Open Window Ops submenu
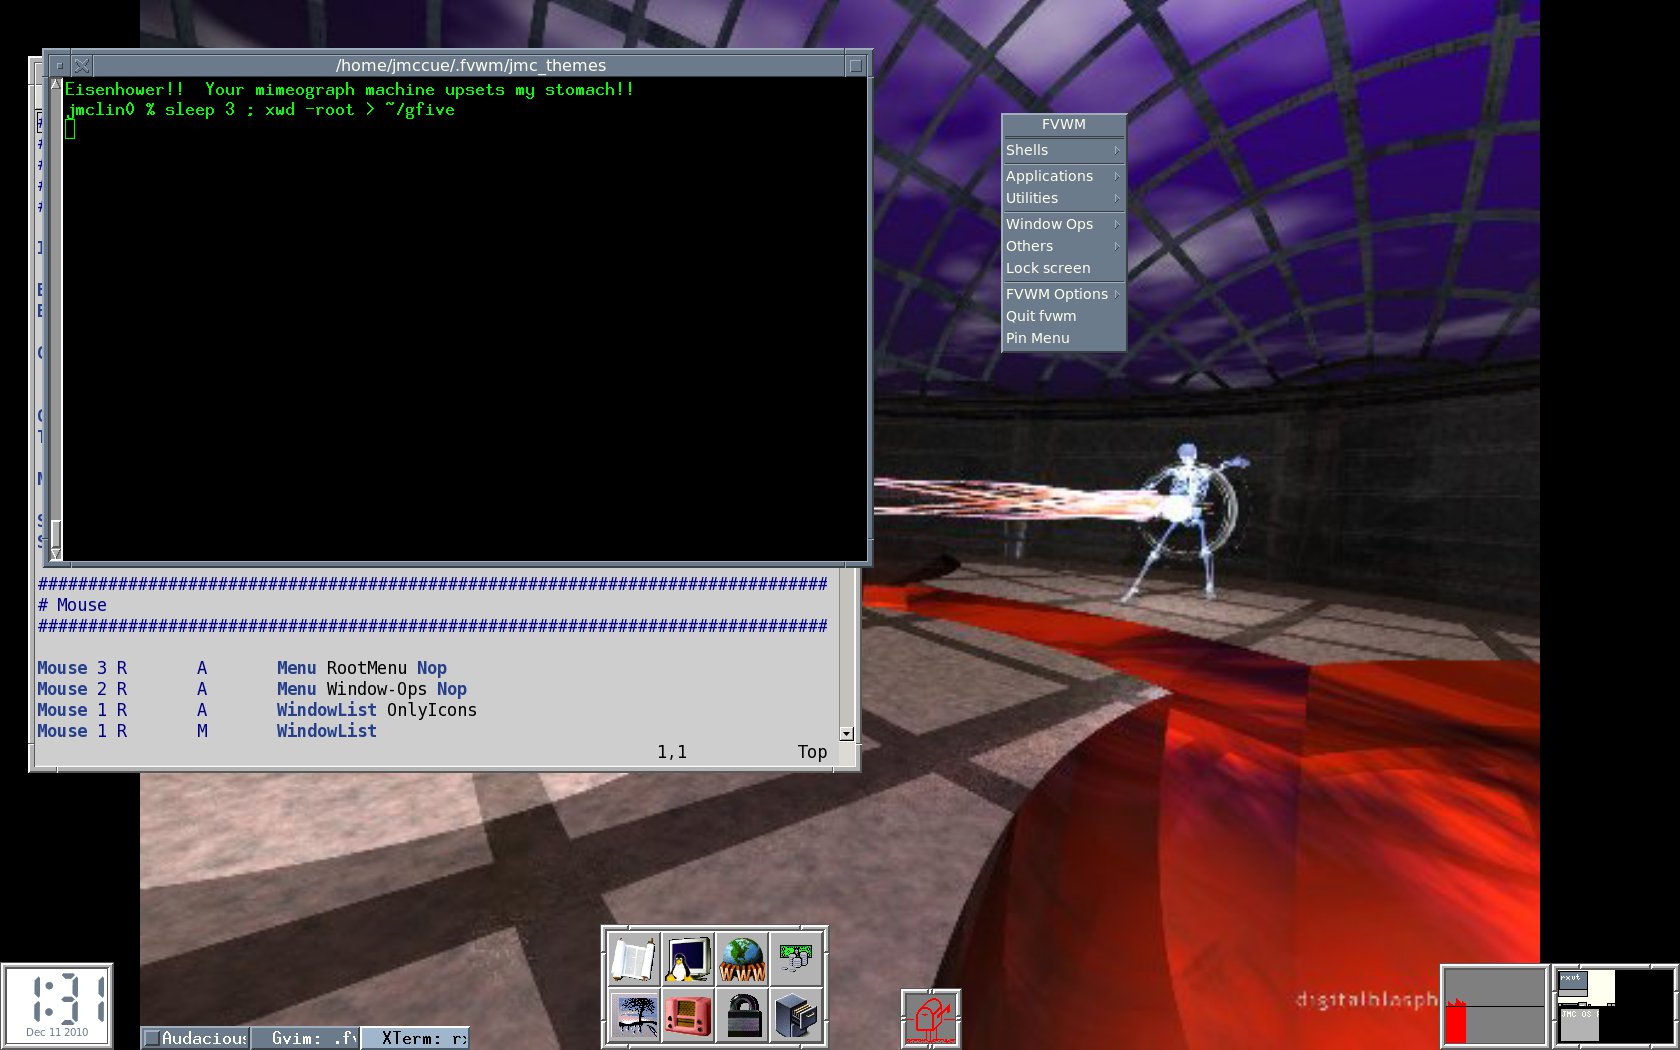 click(x=1063, y=224)
